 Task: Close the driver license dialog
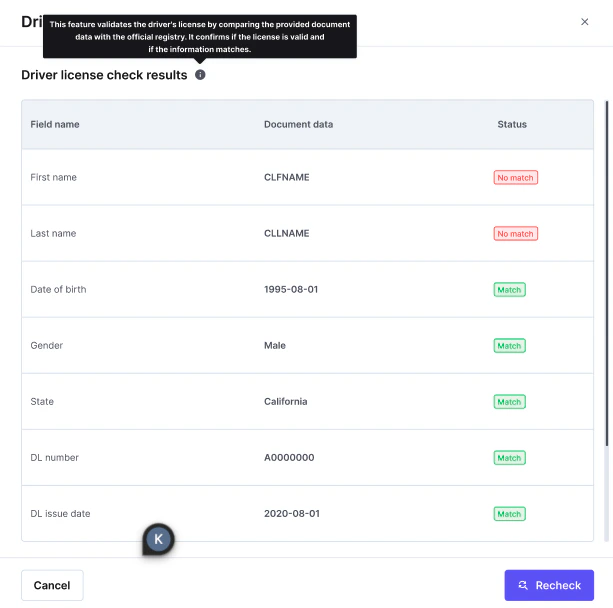pyautogui.click(x=584, y=22)
